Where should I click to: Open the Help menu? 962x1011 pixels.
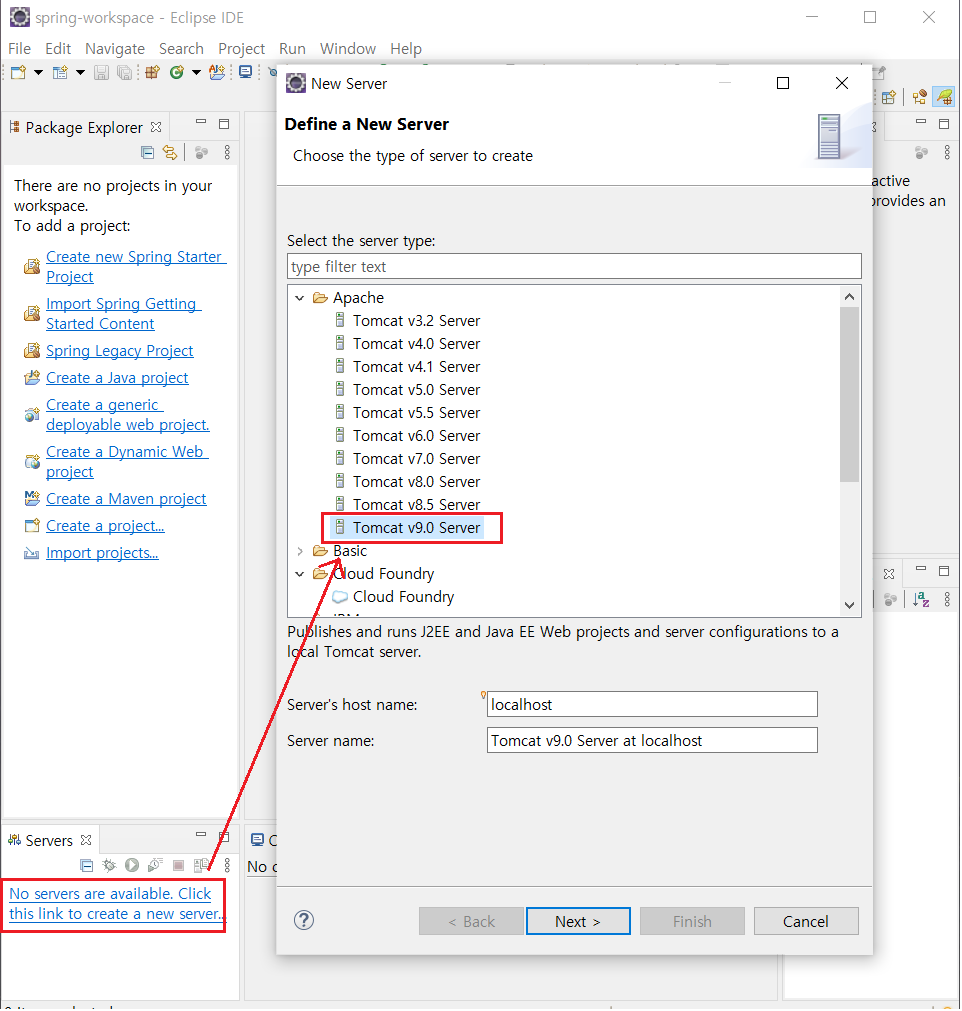tap(406, 49)
